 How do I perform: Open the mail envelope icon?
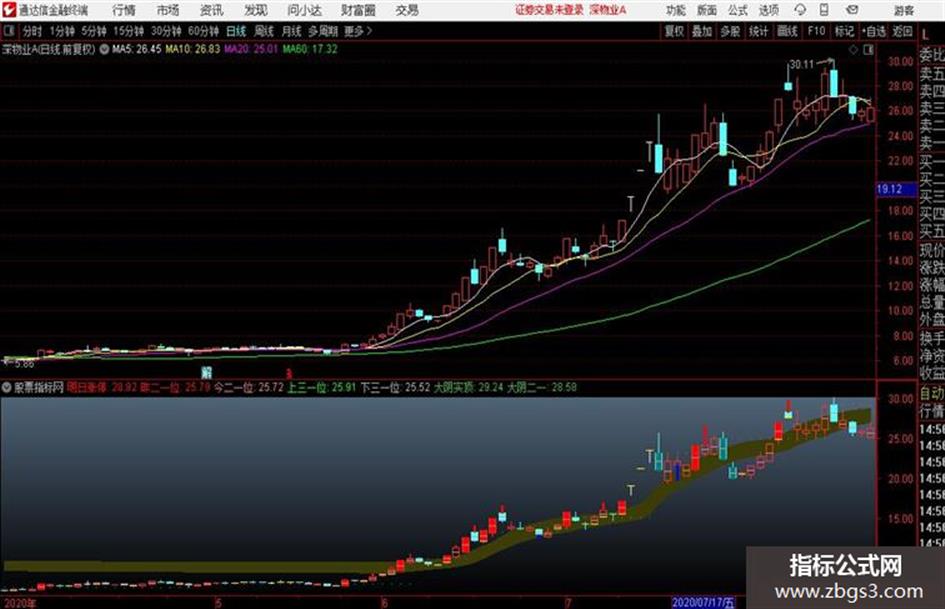(852, 10)
